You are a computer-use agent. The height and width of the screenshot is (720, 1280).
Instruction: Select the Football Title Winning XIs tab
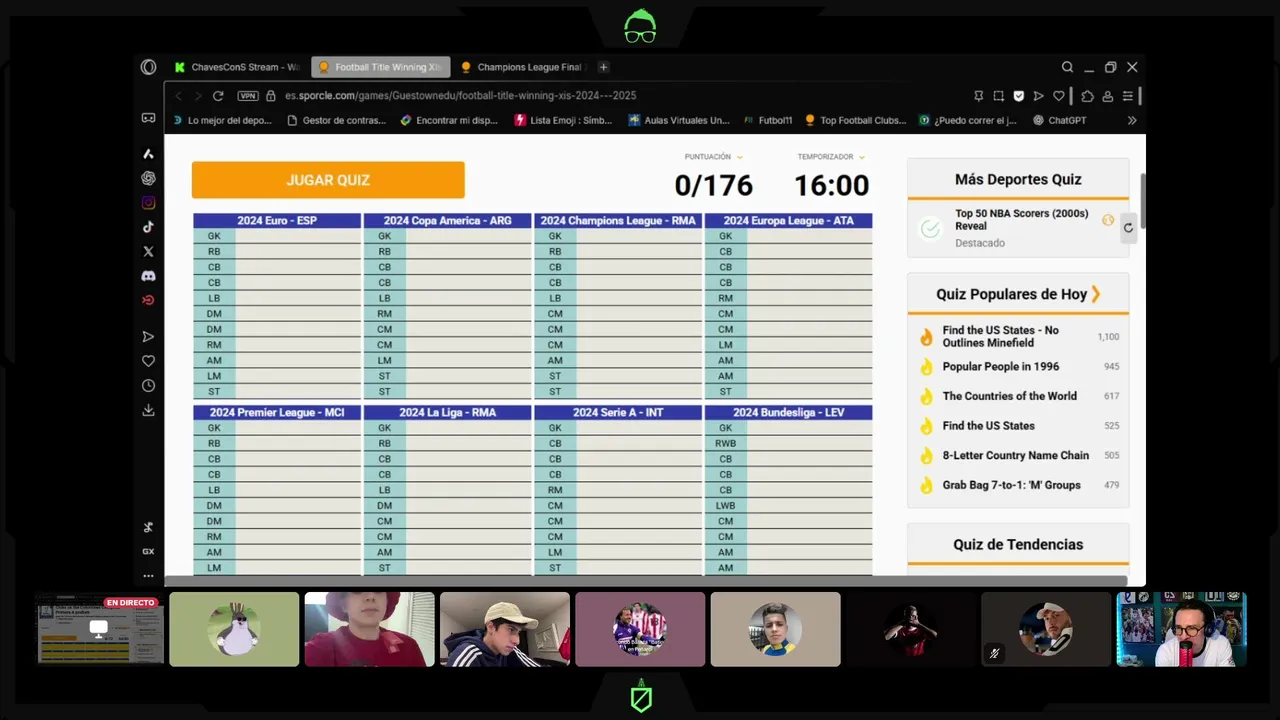point(381,67)
